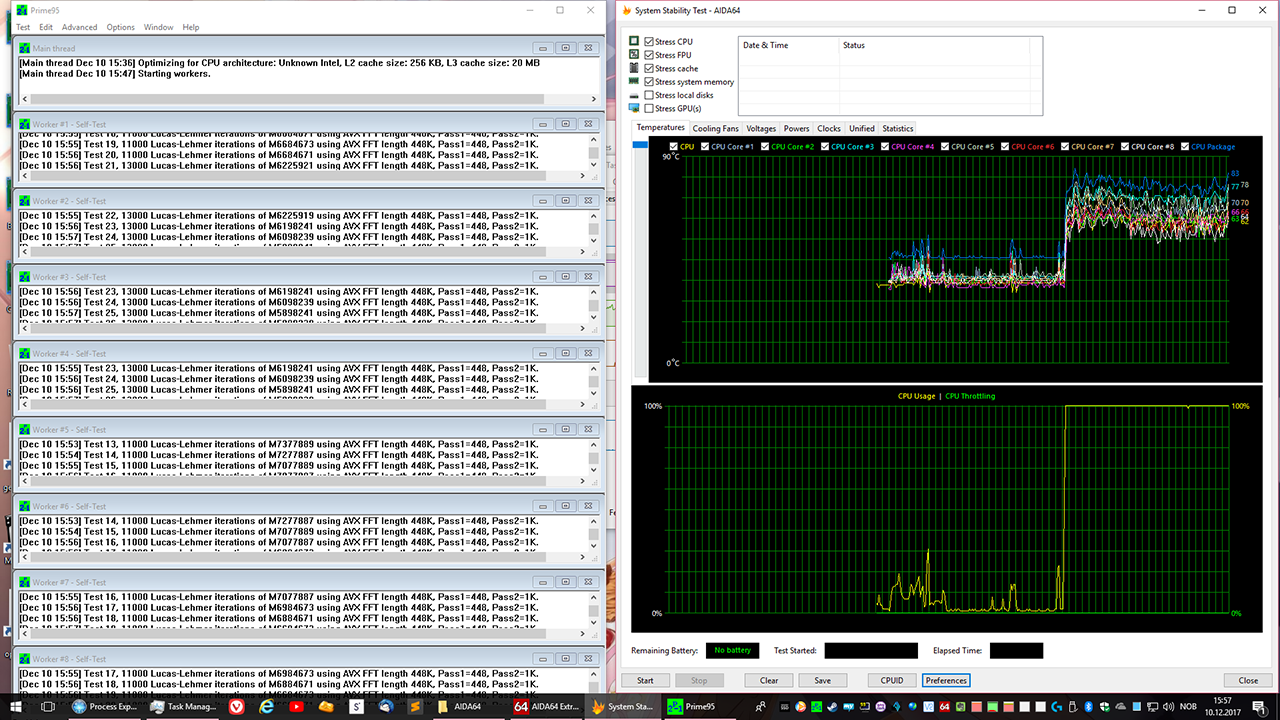1280x720 pixels.
Task: Switch to the Powers tab
Action: coord(797,129)
